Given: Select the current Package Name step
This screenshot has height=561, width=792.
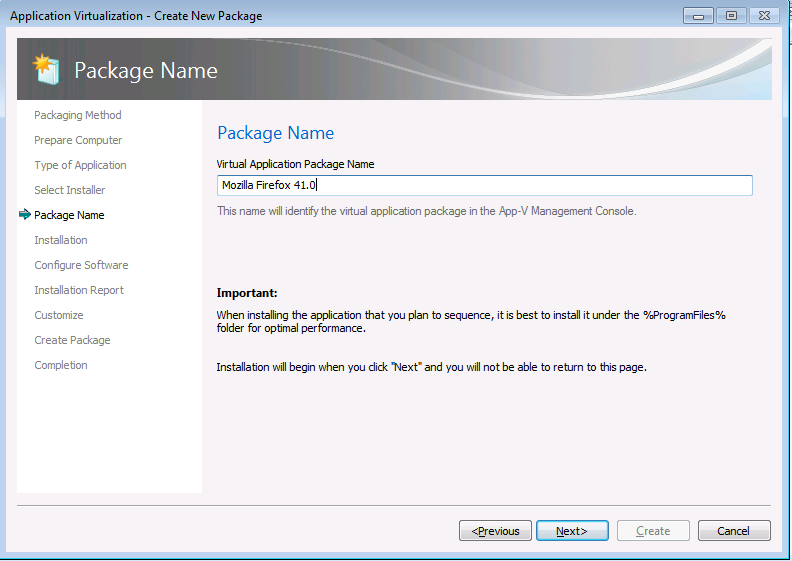Looking at the screenshot, I should click(x=69, y=215).
